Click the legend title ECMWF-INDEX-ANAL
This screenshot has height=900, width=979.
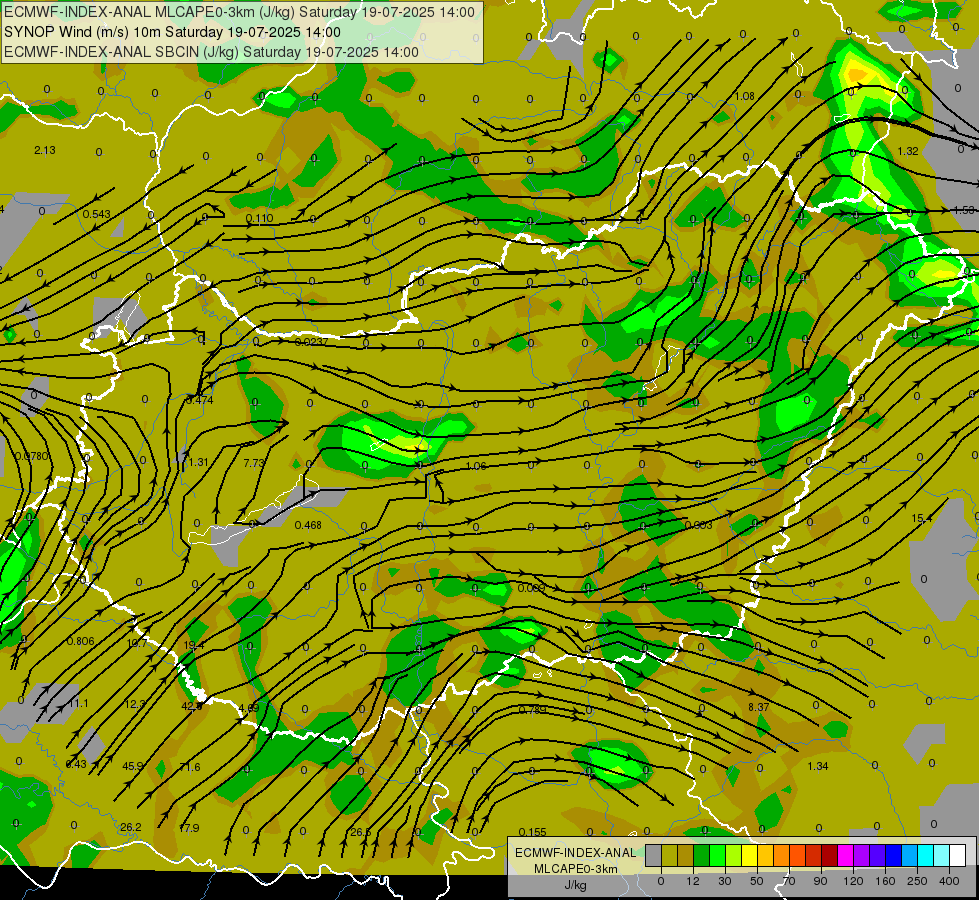pos(575,853)
